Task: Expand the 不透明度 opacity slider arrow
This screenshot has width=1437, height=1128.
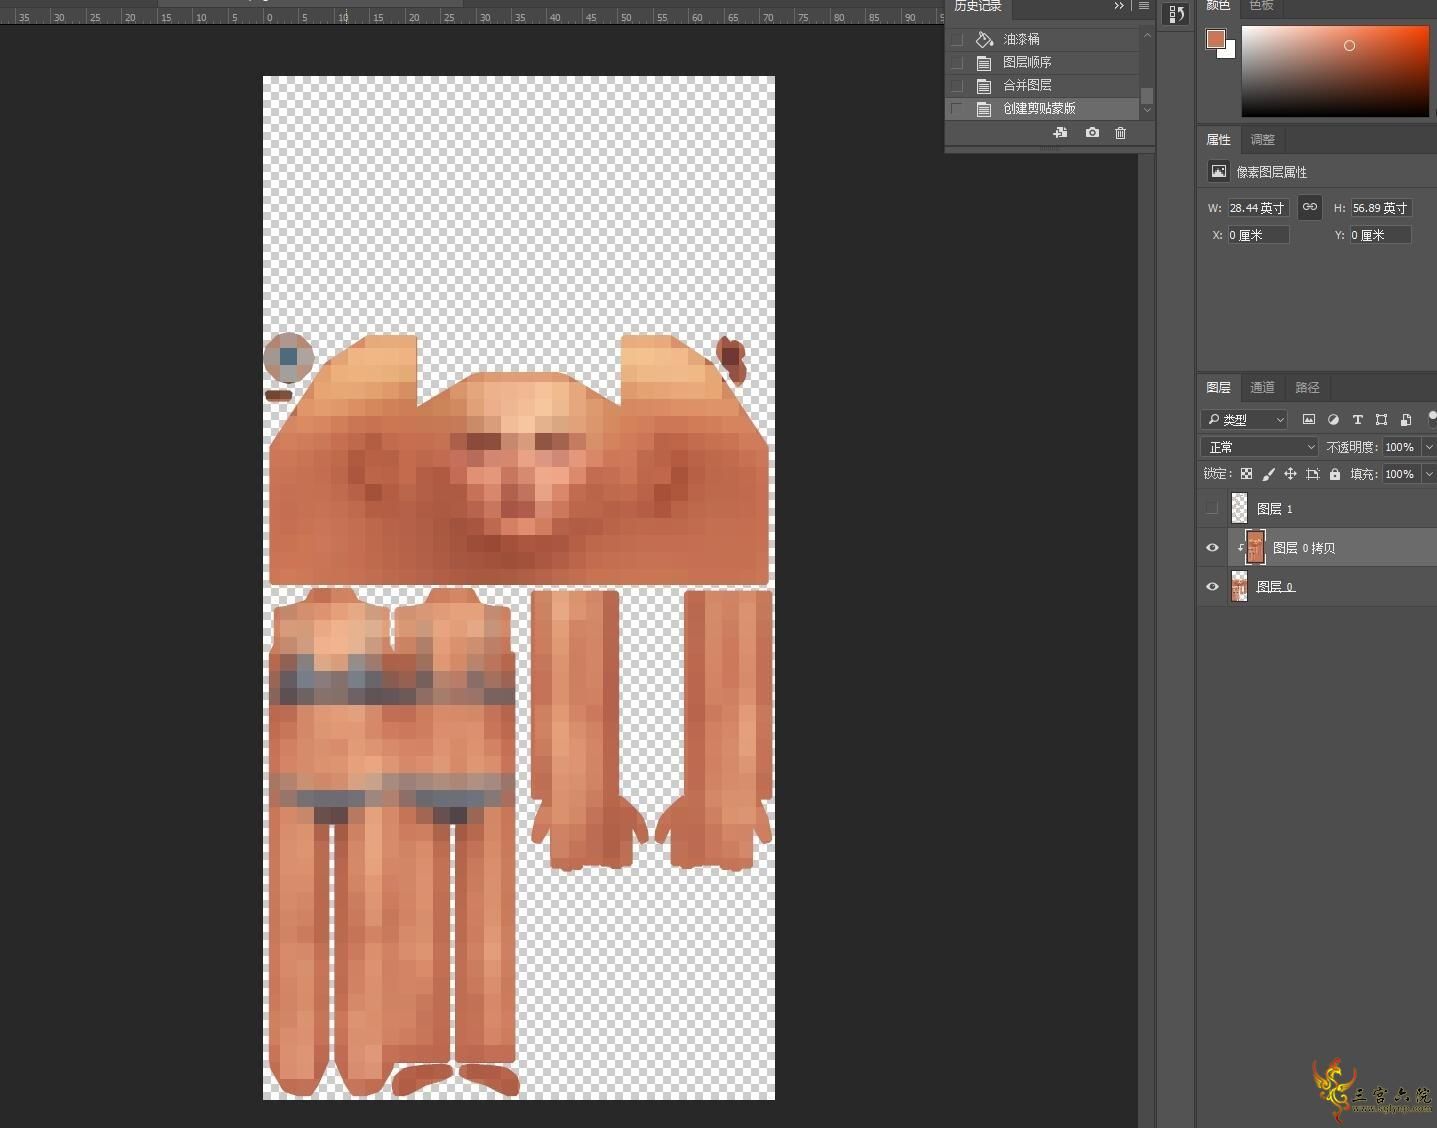Action: pyautogui.click(x=1428, y=447)
